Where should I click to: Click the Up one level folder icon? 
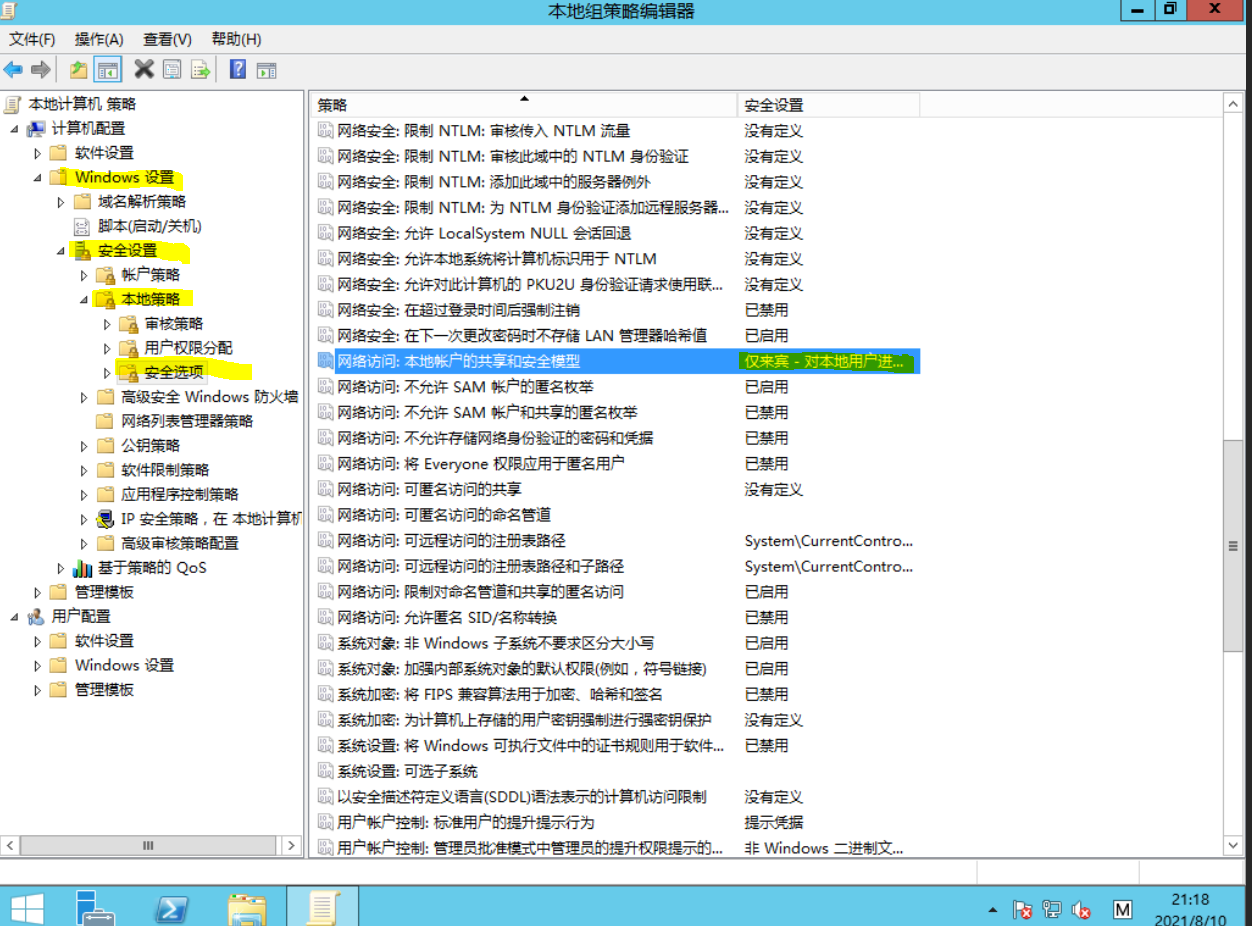coord(79,69)
